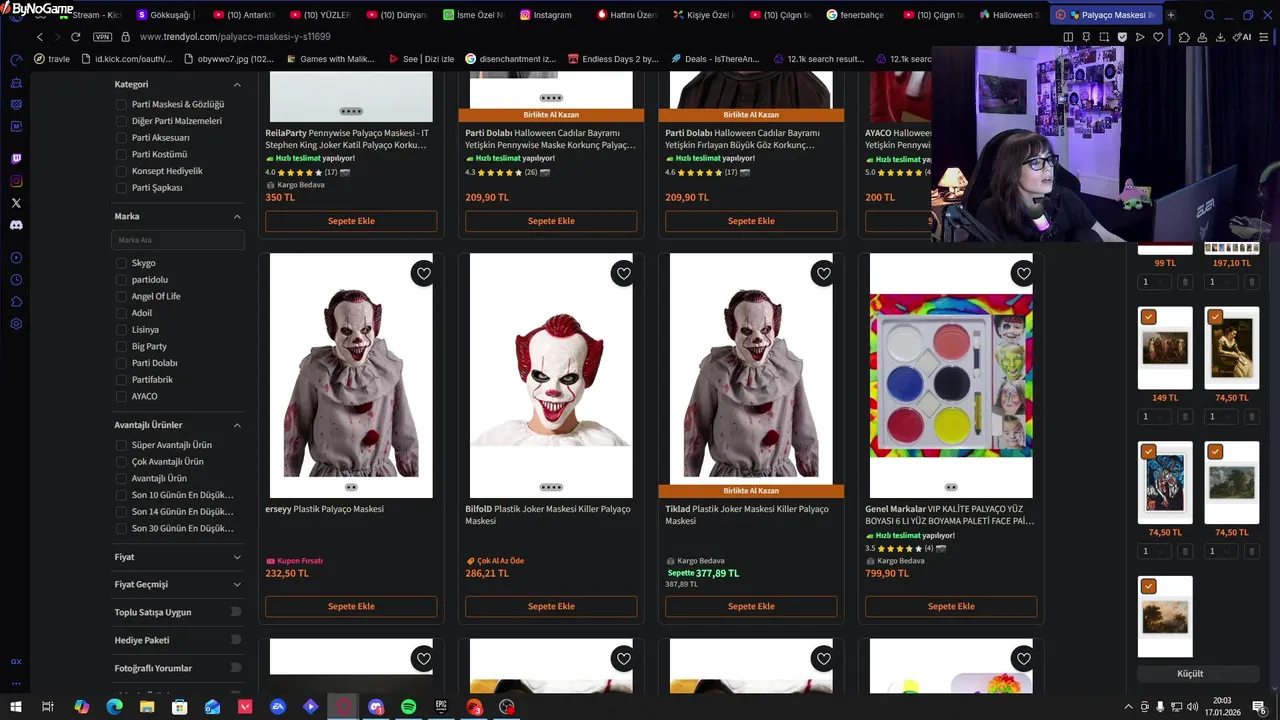This screenshot has height=720, width=1280.
Task: Open notification center in system tray
Action: click(1259, 706)
